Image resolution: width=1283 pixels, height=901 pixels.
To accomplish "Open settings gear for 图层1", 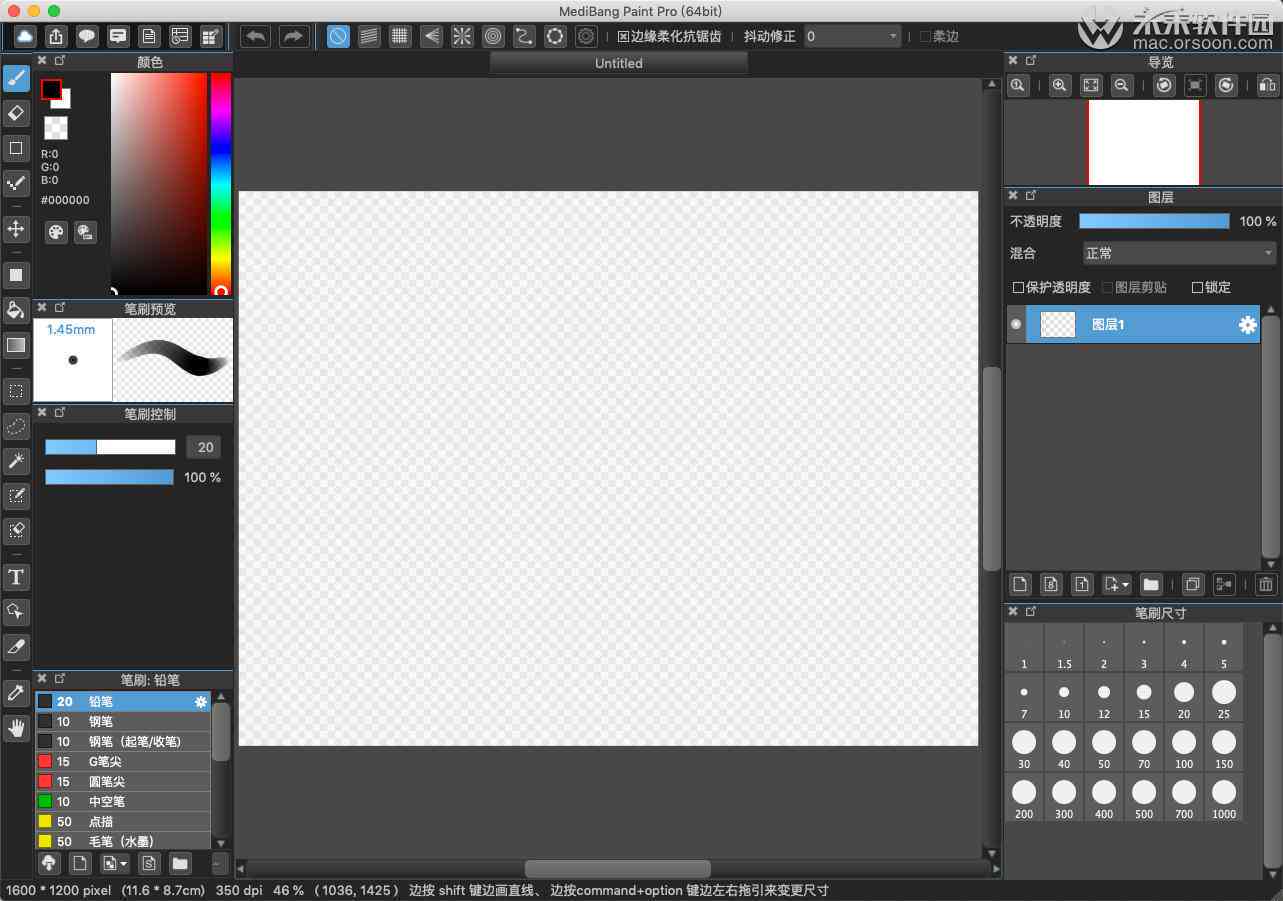I will (1248, 325).
